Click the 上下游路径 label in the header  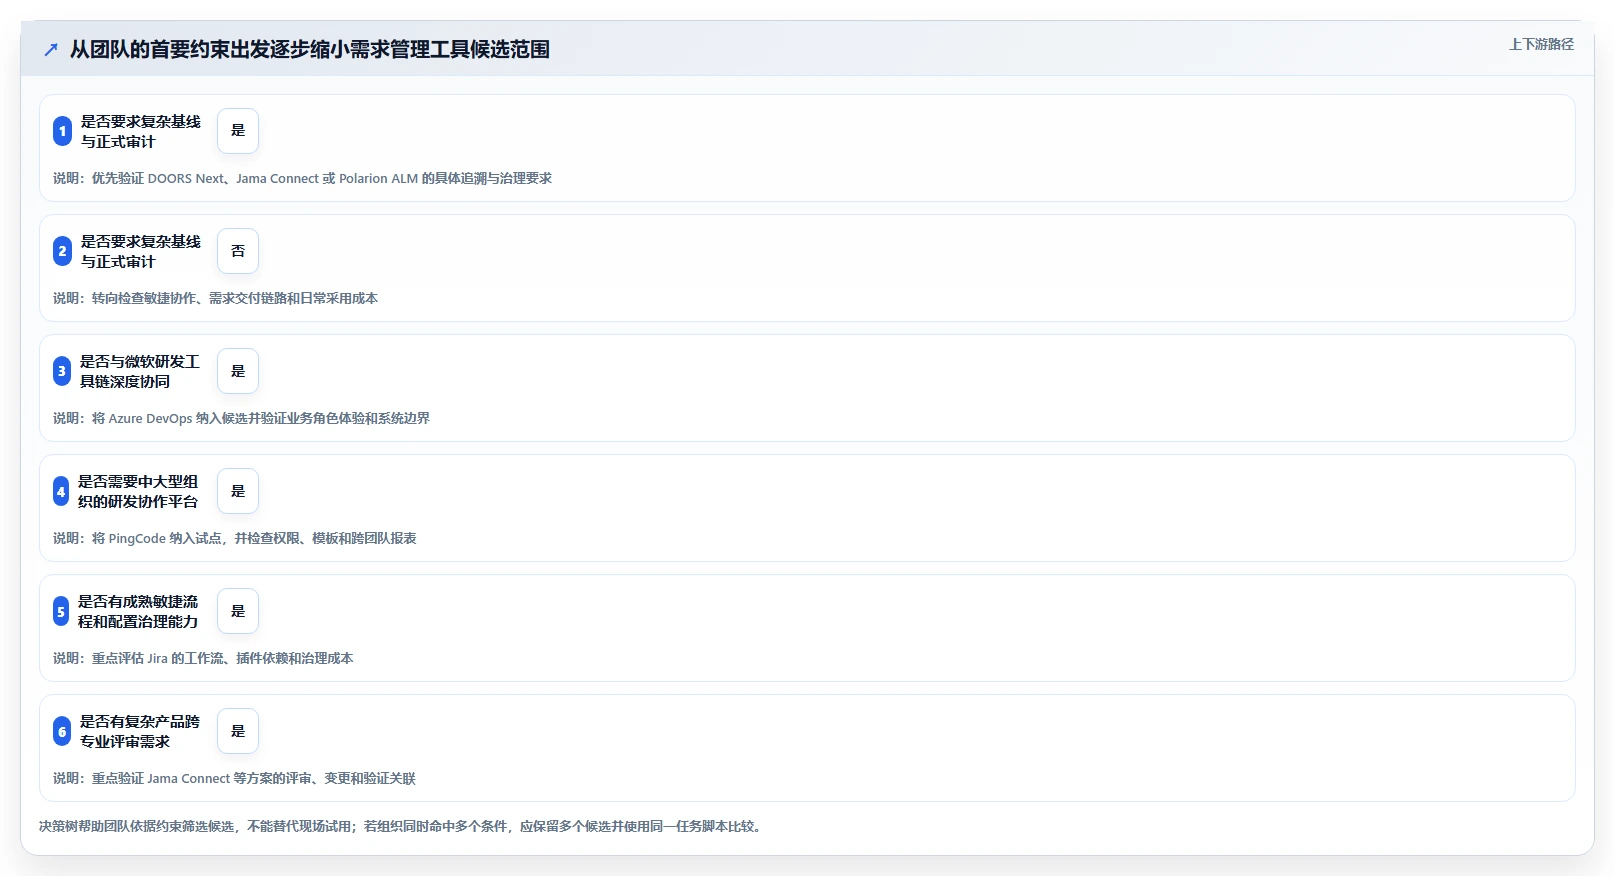[x=1541, y=44]
